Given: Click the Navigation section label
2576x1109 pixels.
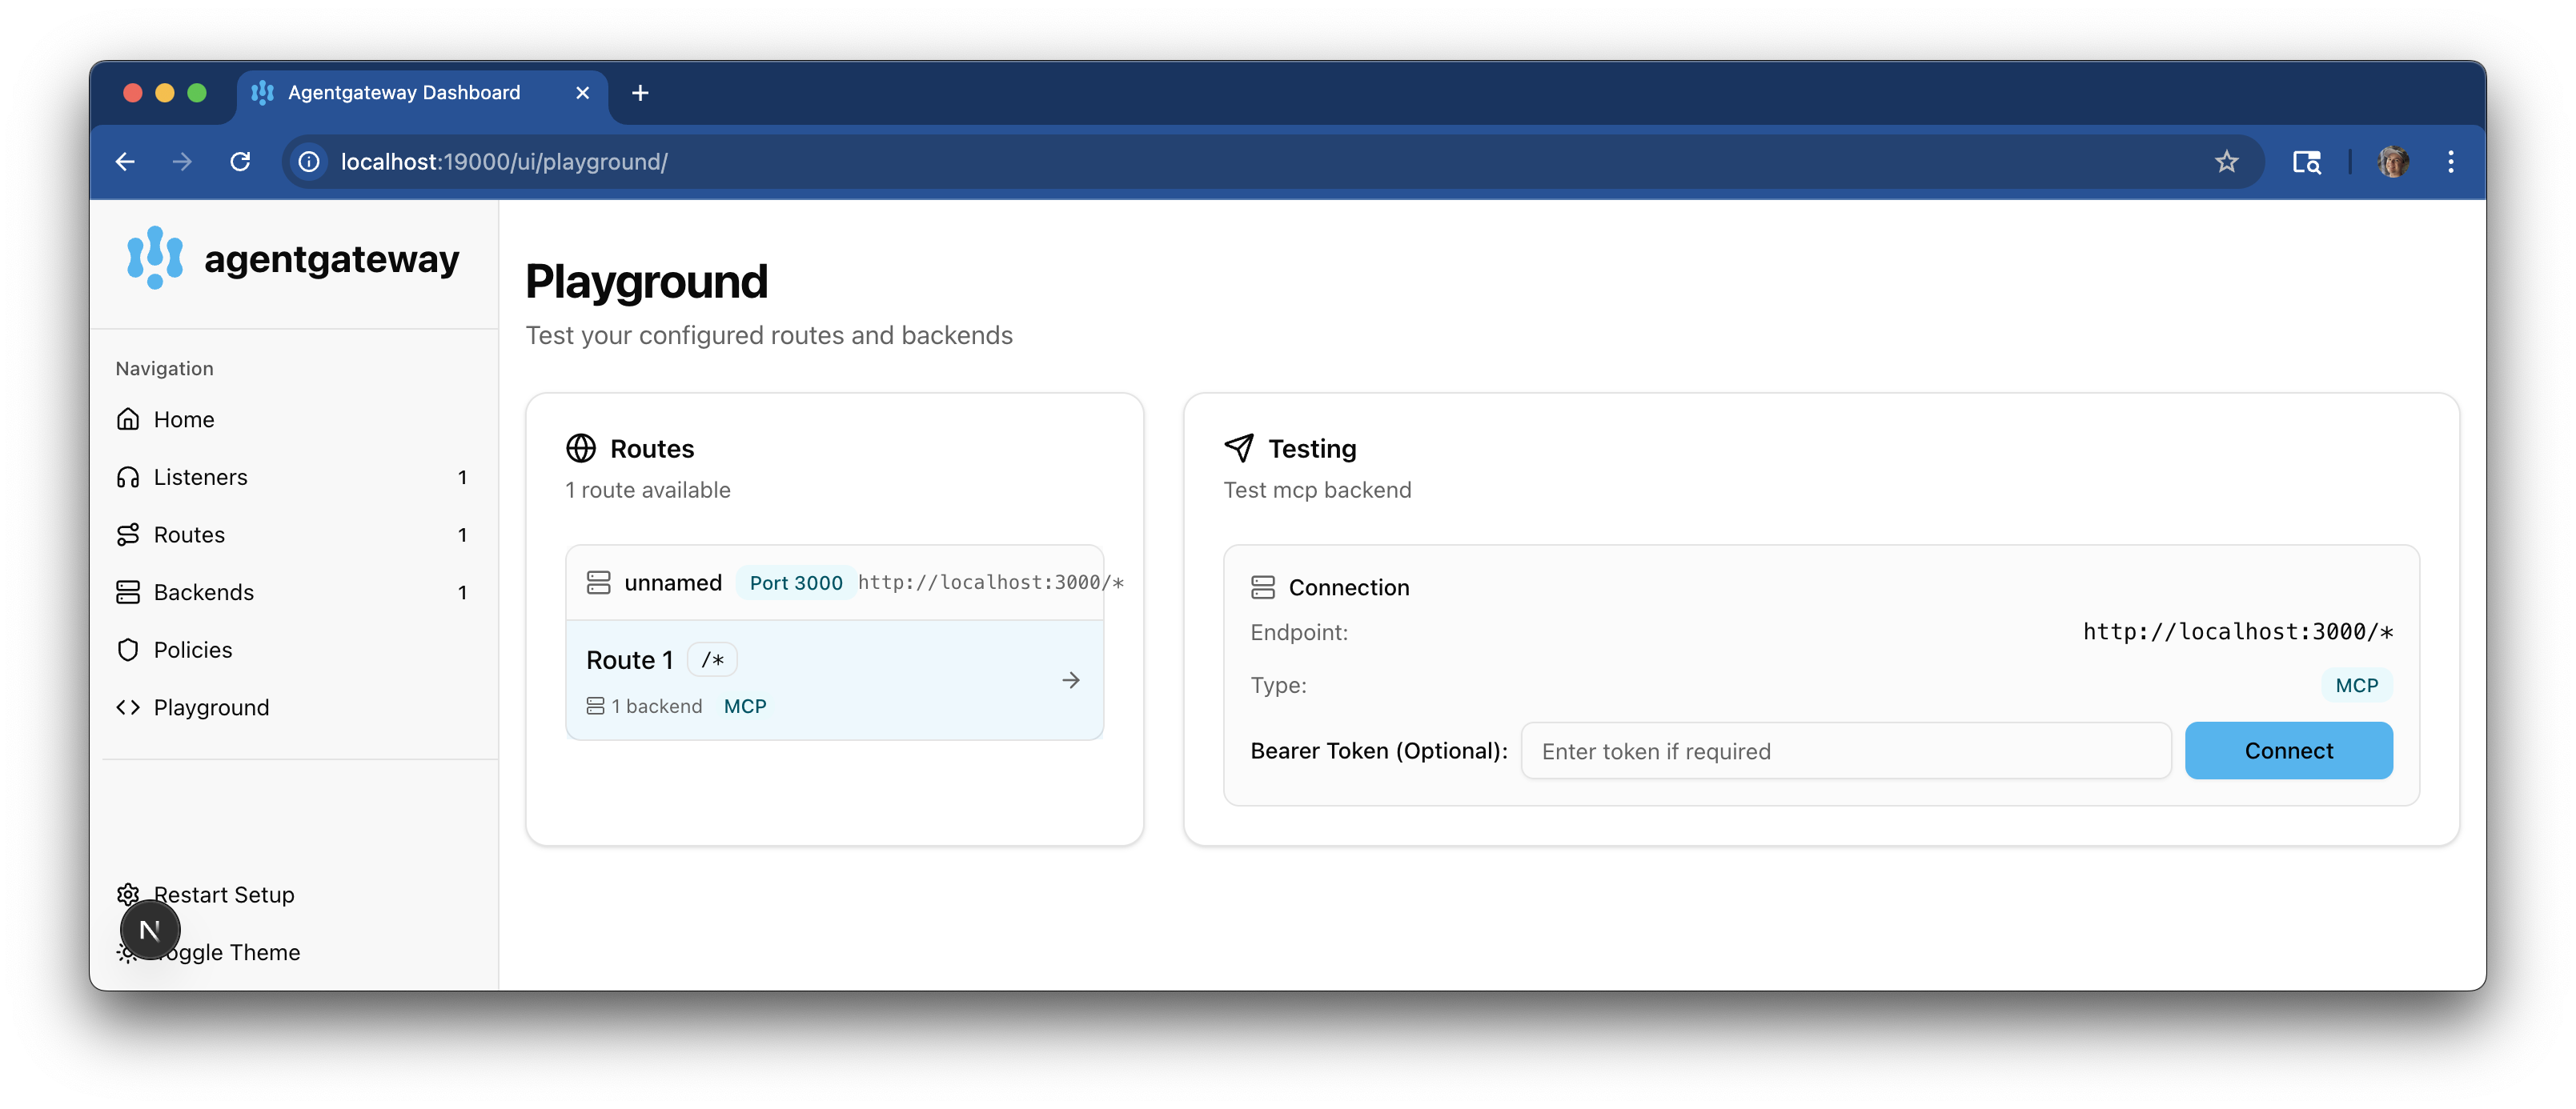Looking at the screenshot, I should point(164,369).
